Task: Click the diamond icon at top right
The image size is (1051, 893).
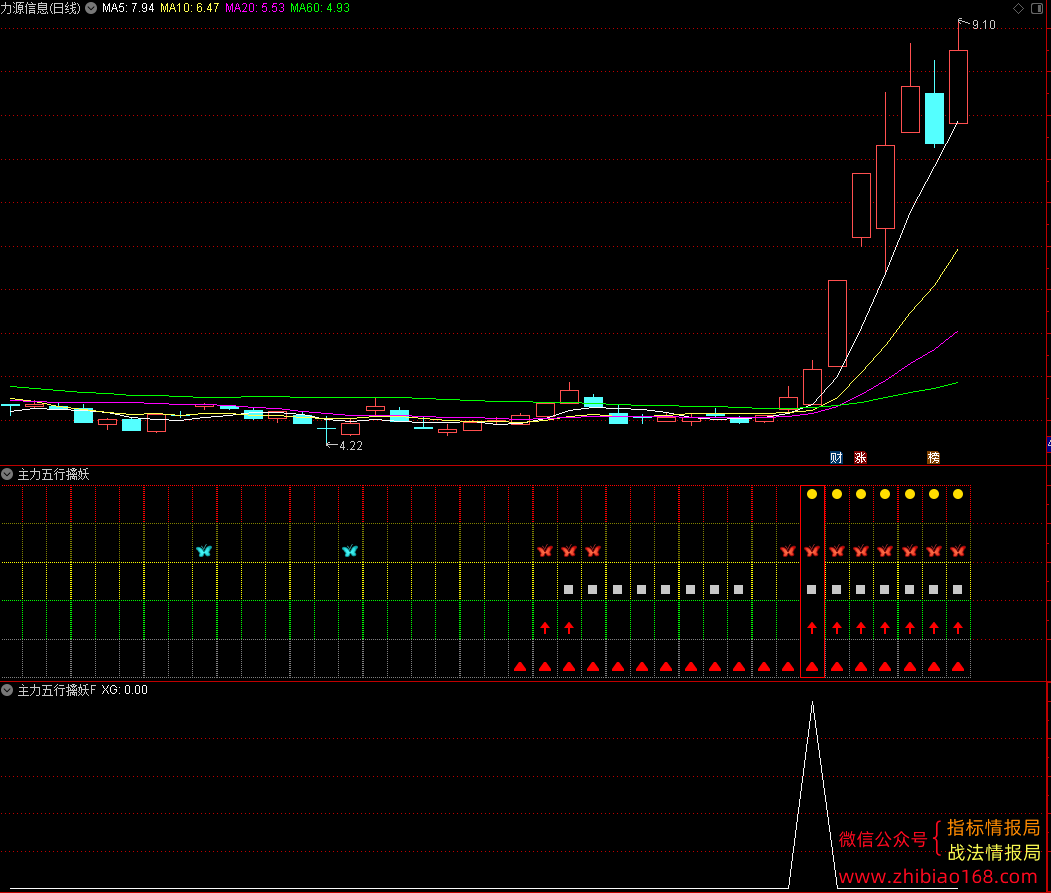Action: click(x=1018, y=8)
